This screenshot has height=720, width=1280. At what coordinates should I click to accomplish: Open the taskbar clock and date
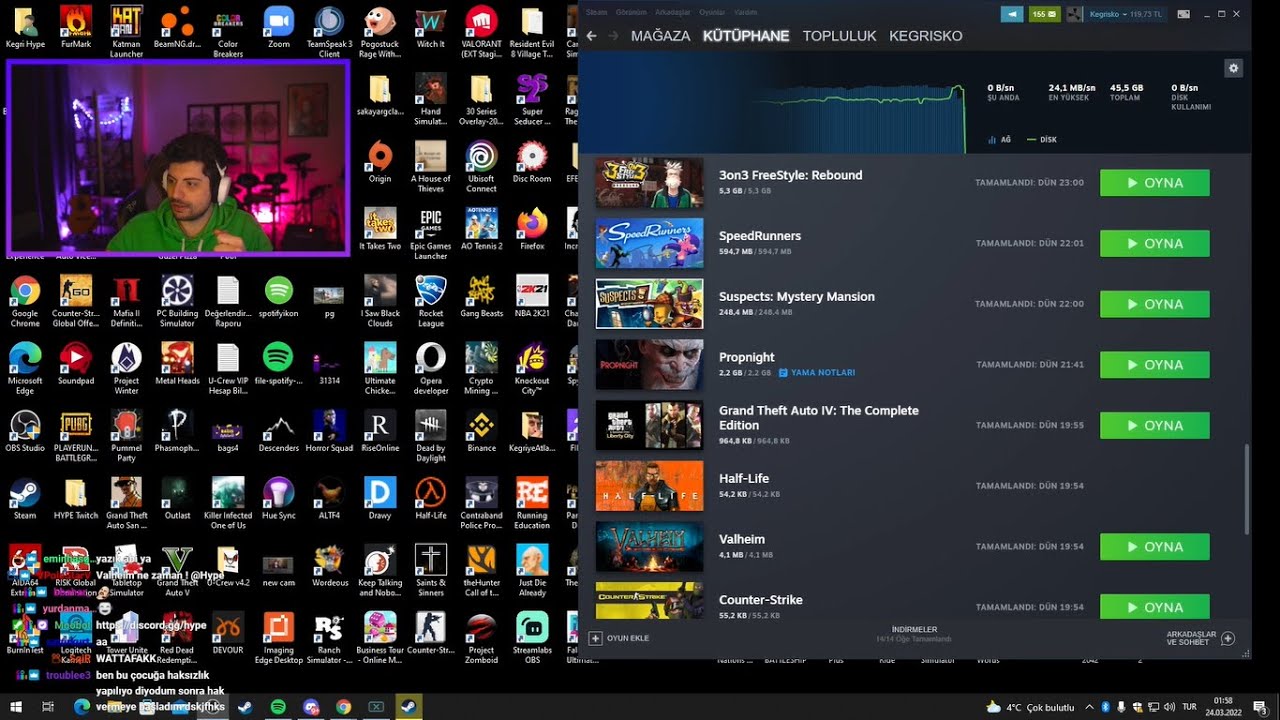point(1223,706)
